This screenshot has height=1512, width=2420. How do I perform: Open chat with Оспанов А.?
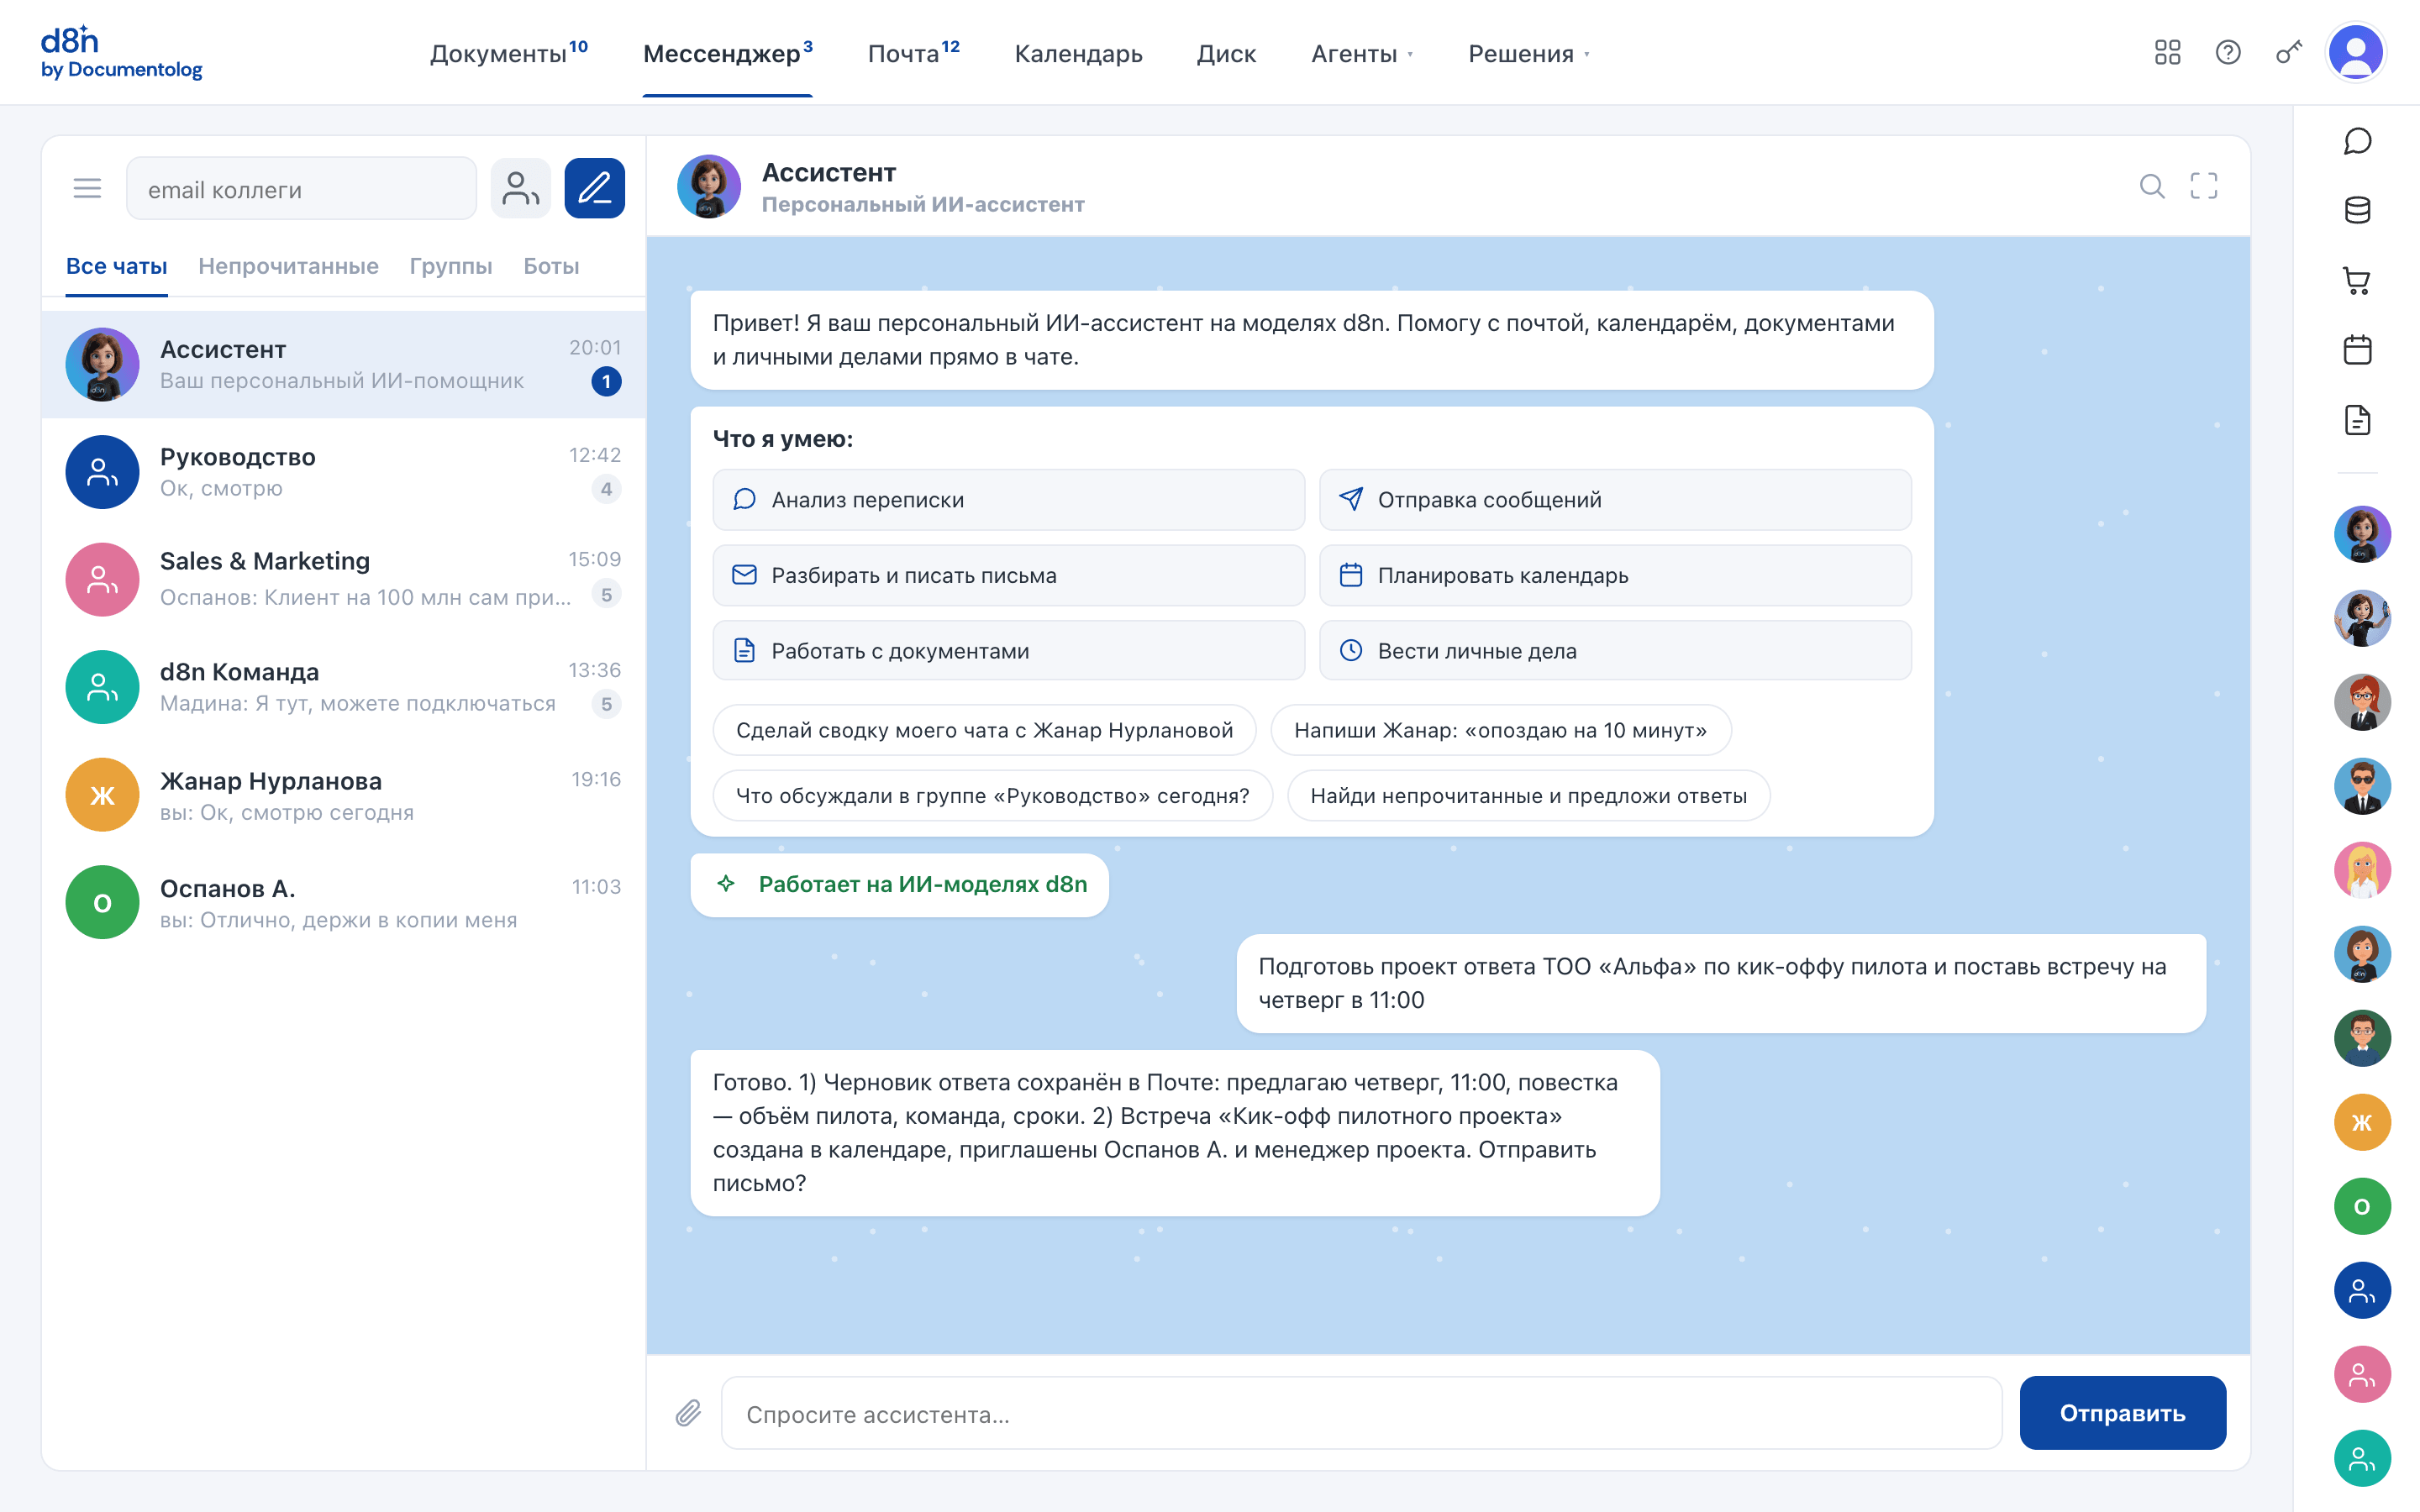(343, 902)
